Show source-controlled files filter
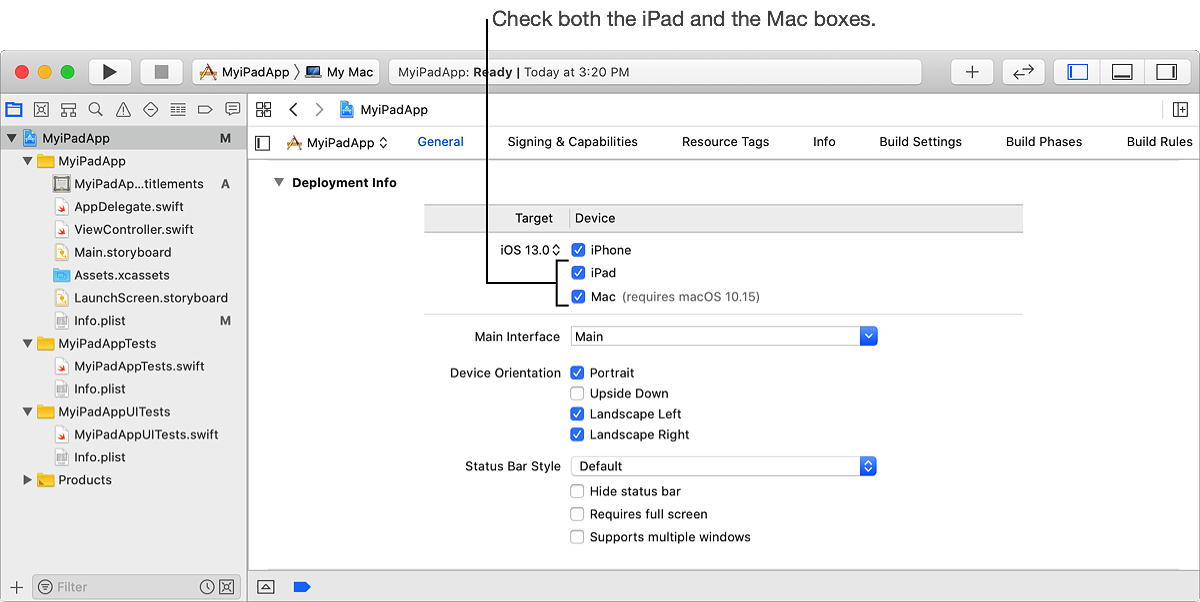The width and height of the screenshot is (1200, 602). pos(227,587)
